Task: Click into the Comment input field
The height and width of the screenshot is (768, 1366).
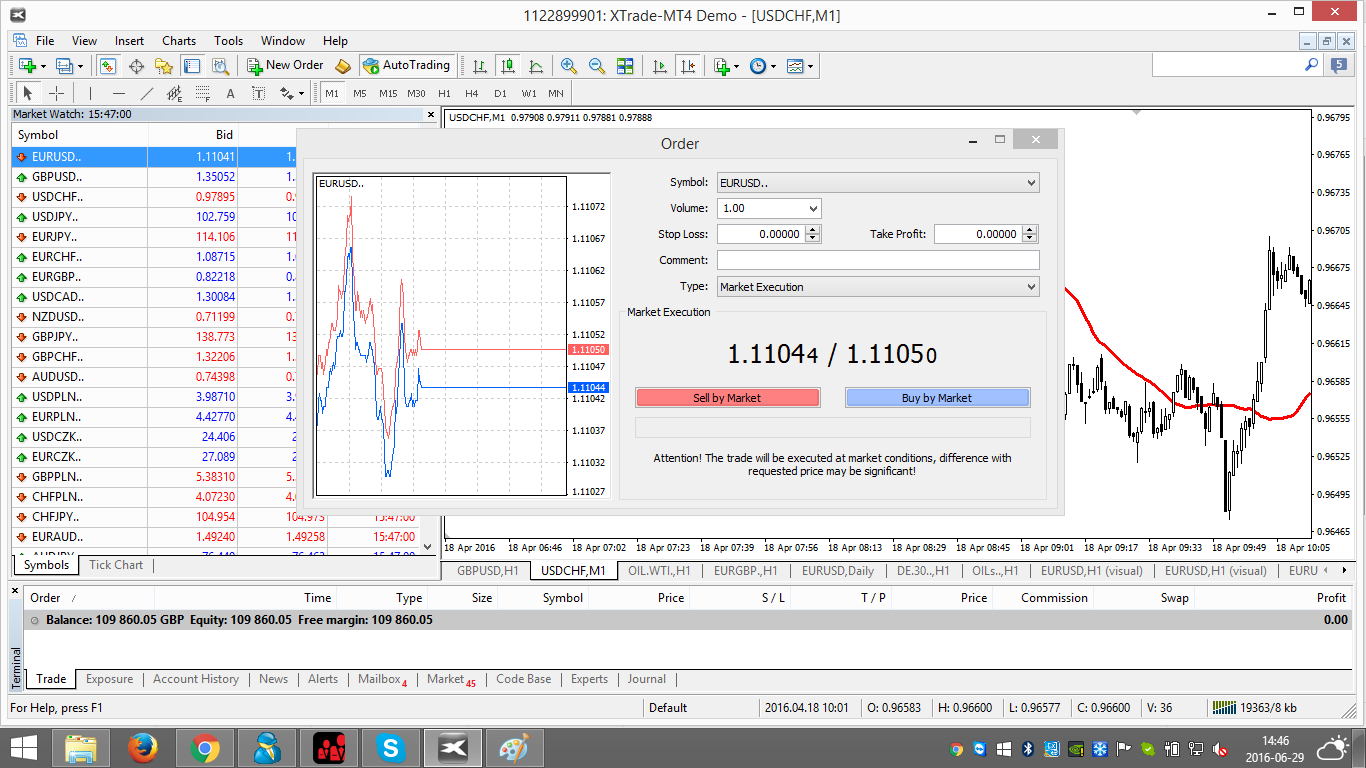Action: [878, 260]
